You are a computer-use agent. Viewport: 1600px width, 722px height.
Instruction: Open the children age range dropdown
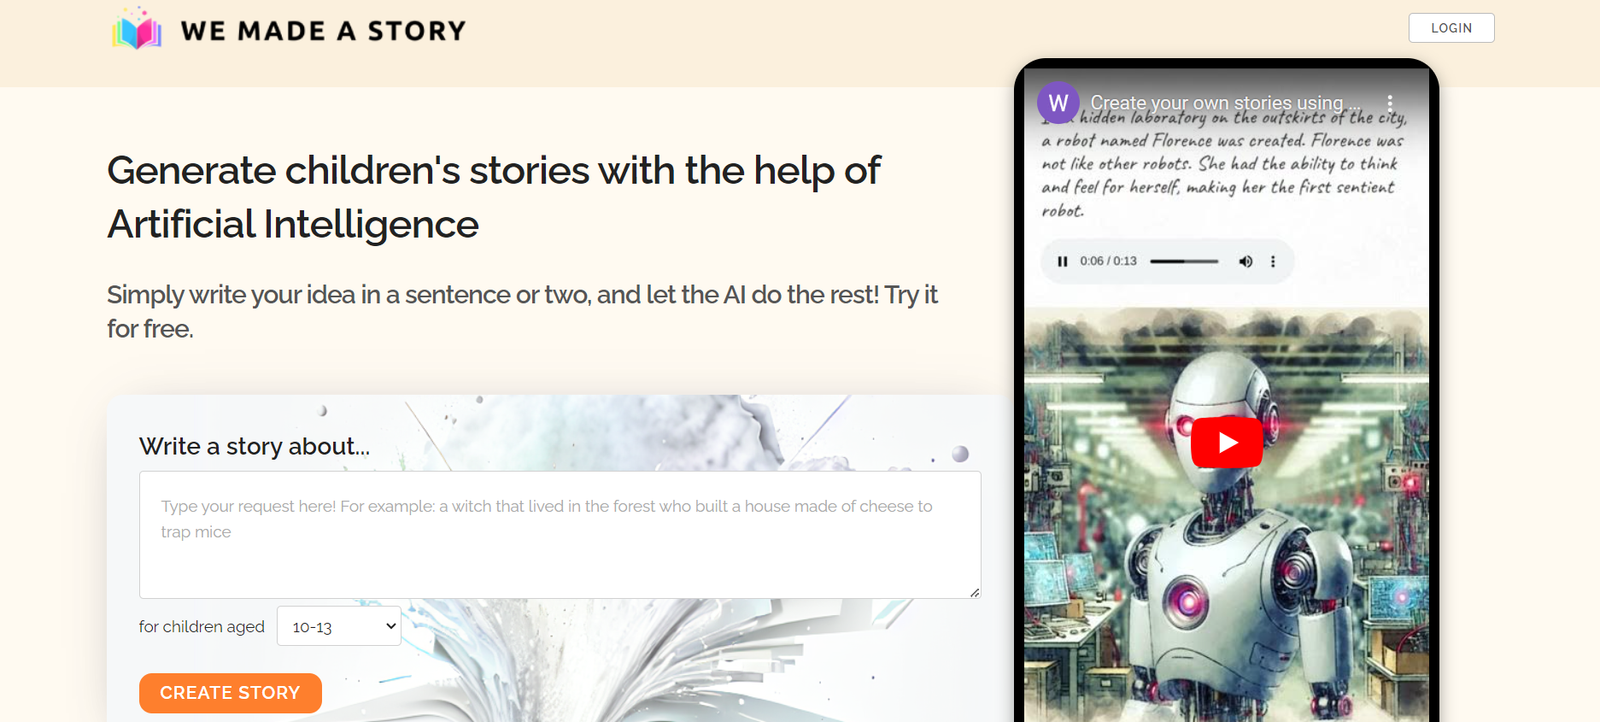(x=339, y=626)
